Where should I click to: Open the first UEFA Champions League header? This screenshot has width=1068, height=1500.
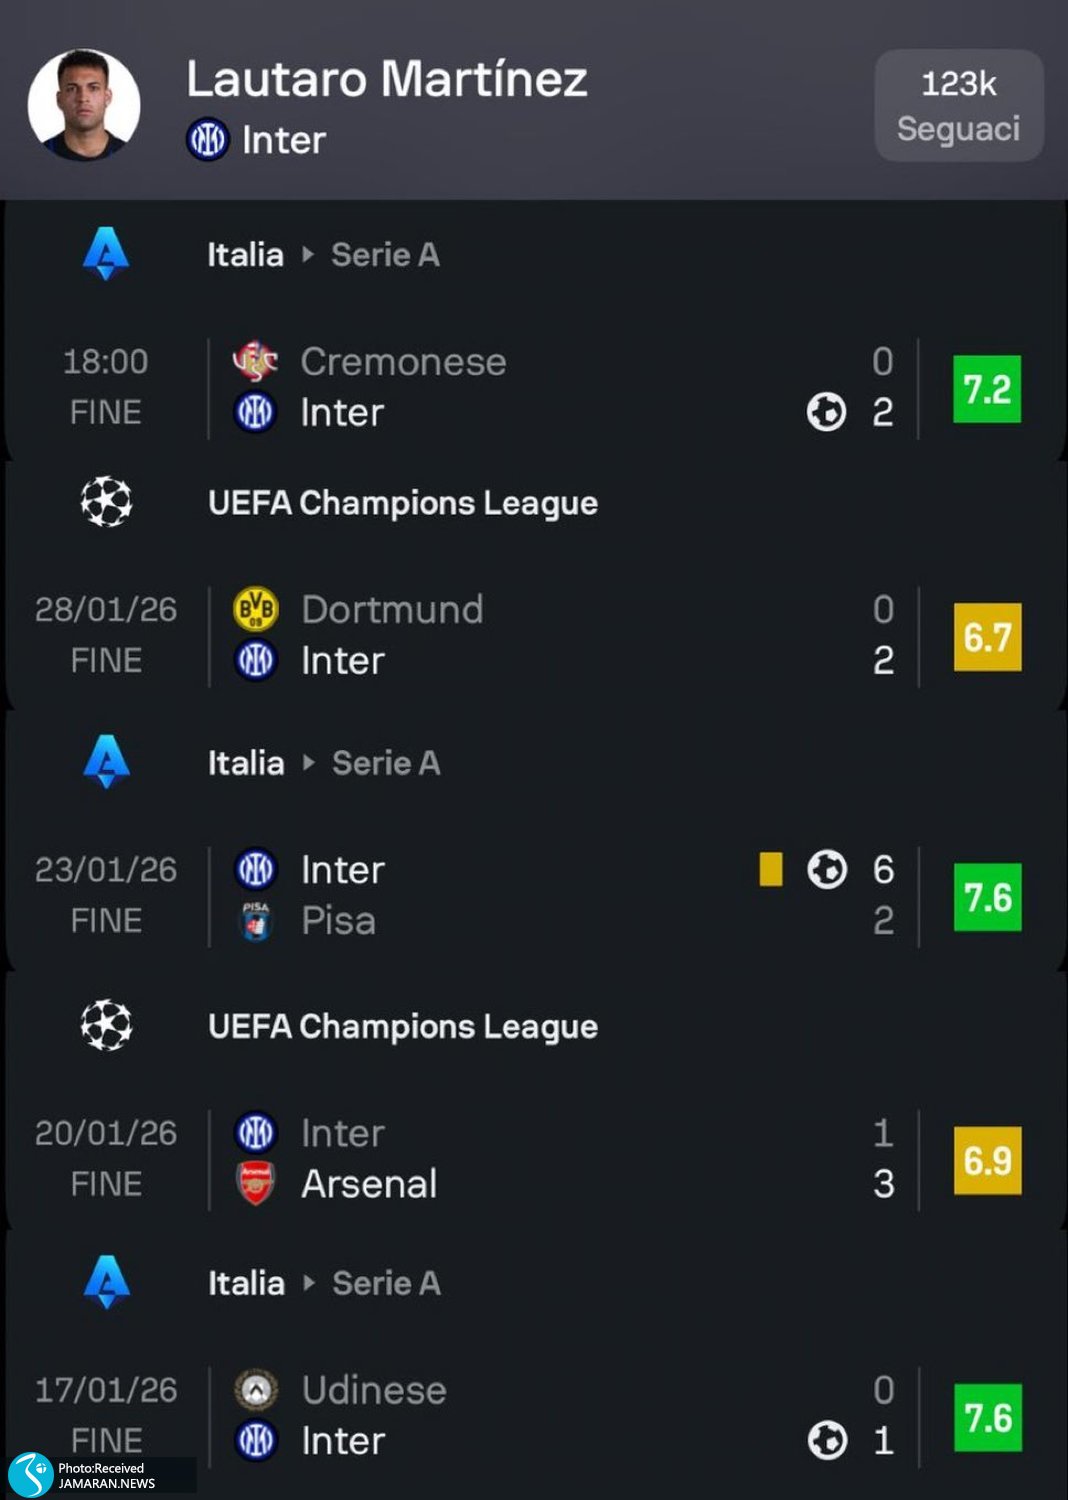[402, 503]
